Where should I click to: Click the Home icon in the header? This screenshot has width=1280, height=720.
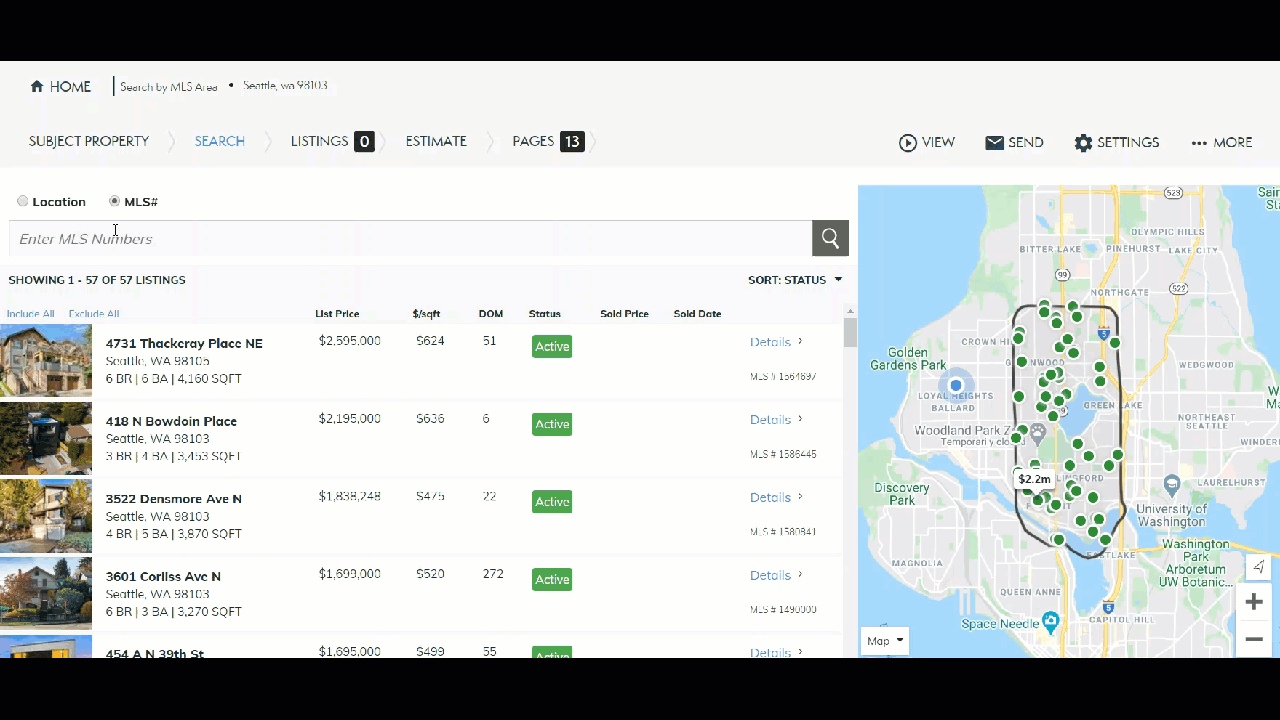[36, 86]
